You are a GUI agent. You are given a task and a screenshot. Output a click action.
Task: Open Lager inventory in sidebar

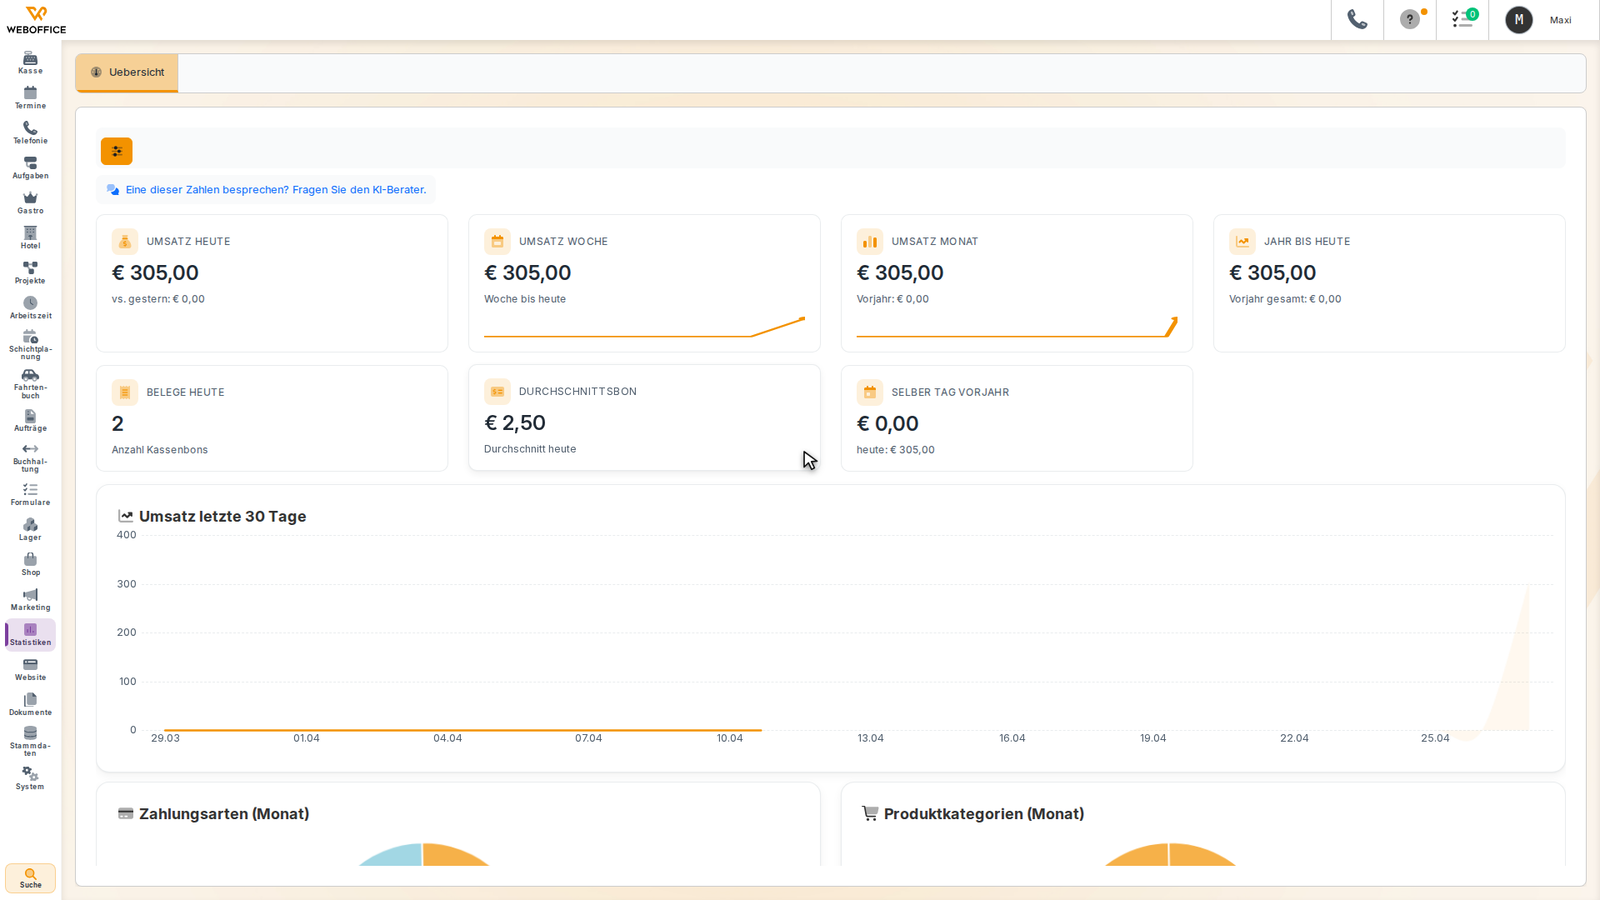pos(30,530)
